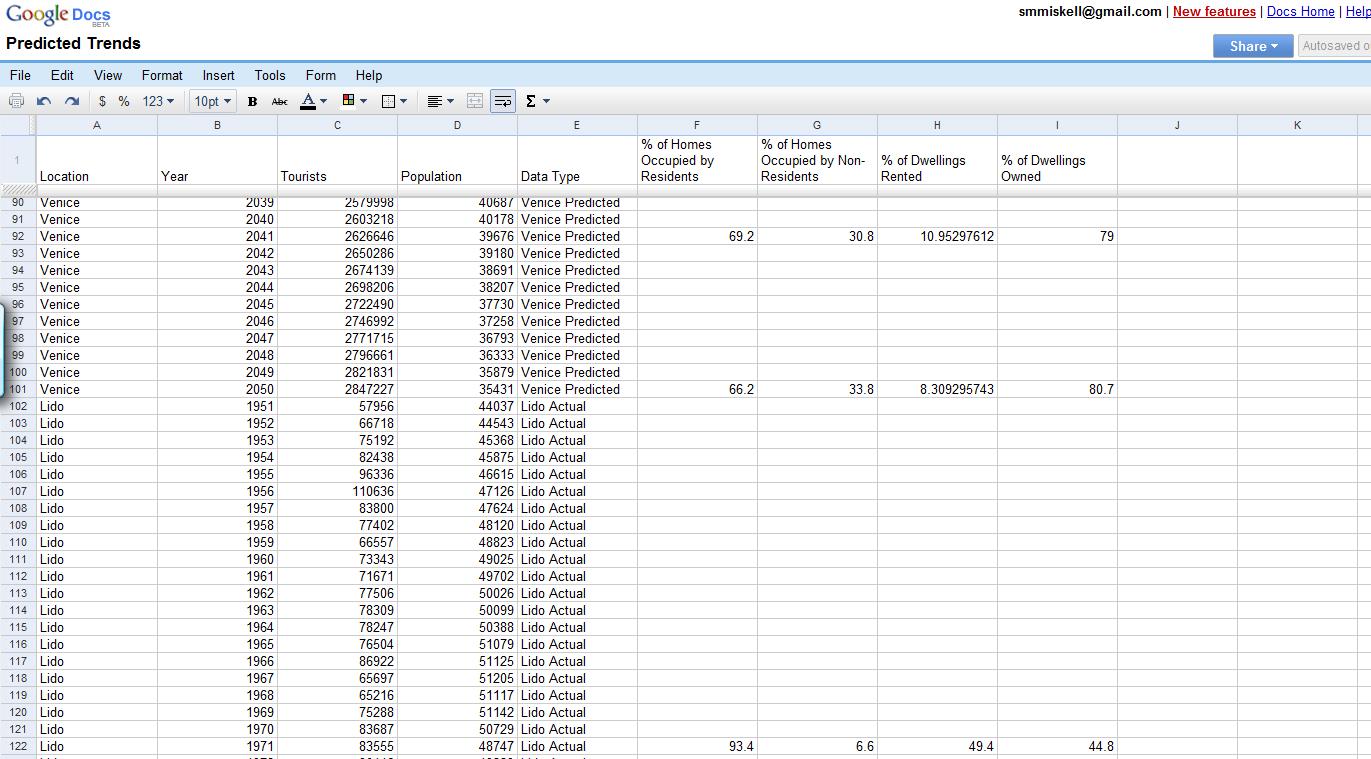Click the Tourists header cell
Image resolution: width=1371 pixels, height=759 pixels.
click(337, 160)
